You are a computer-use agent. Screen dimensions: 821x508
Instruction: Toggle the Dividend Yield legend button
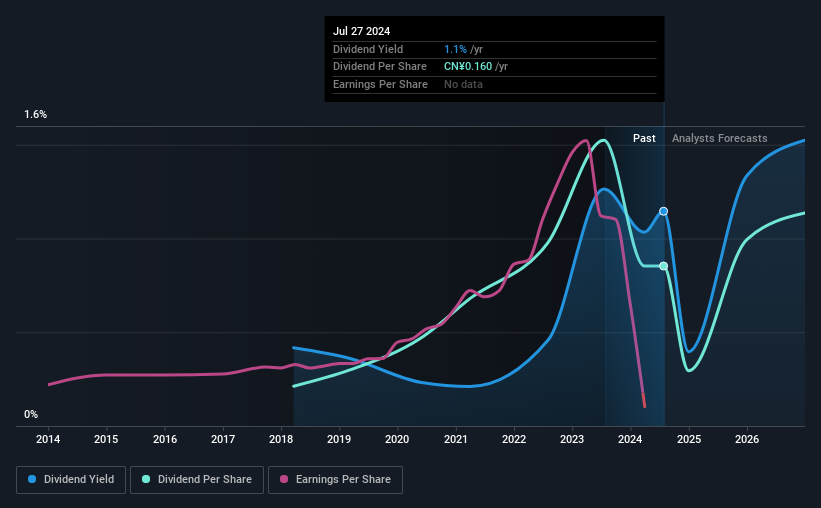pyautogui.click(x=70, y=480)
